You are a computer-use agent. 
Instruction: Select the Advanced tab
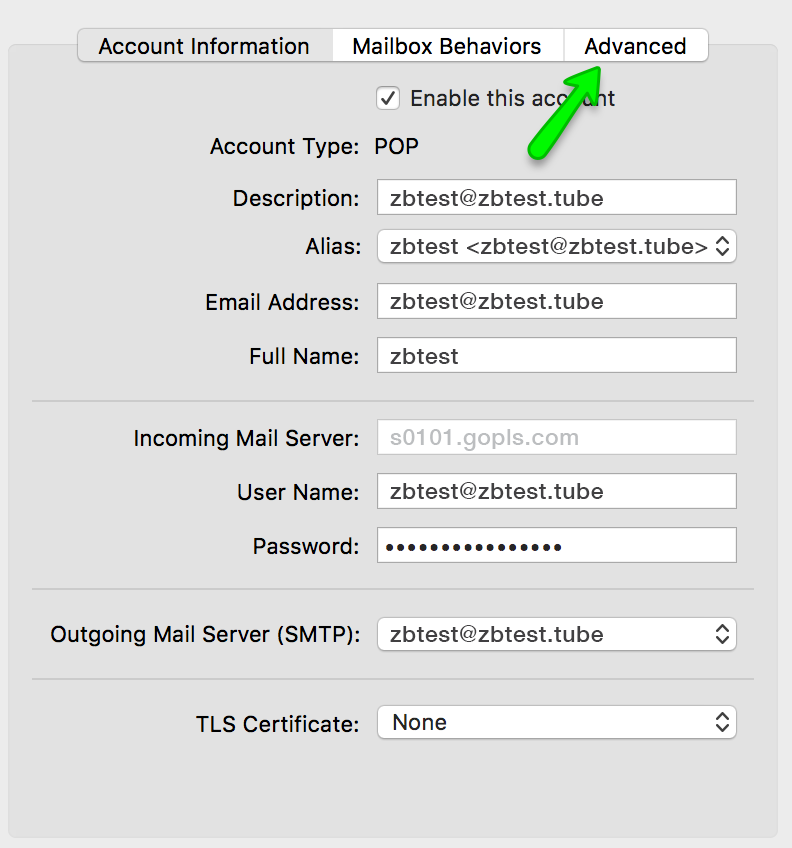point(636,46)
